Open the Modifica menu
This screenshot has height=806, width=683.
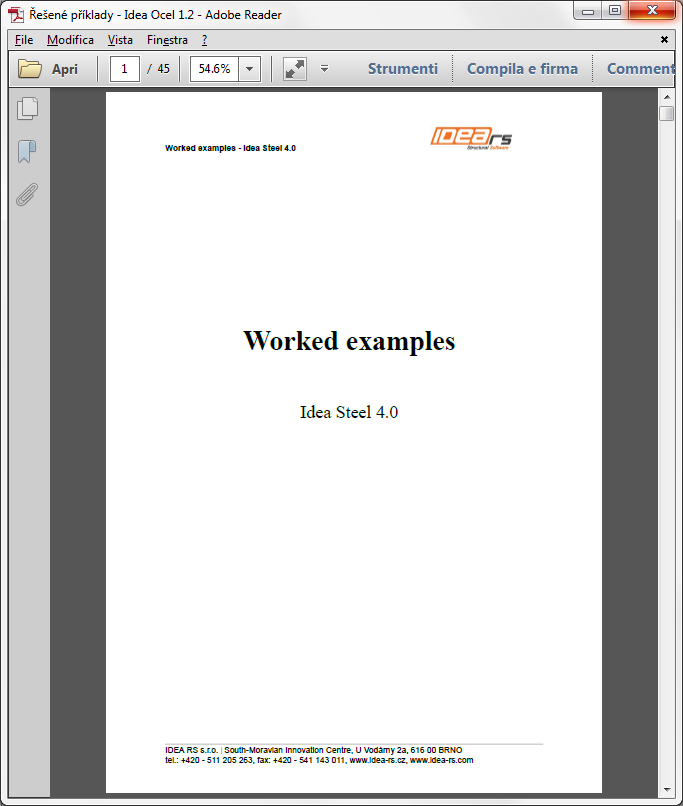[70, 40]
